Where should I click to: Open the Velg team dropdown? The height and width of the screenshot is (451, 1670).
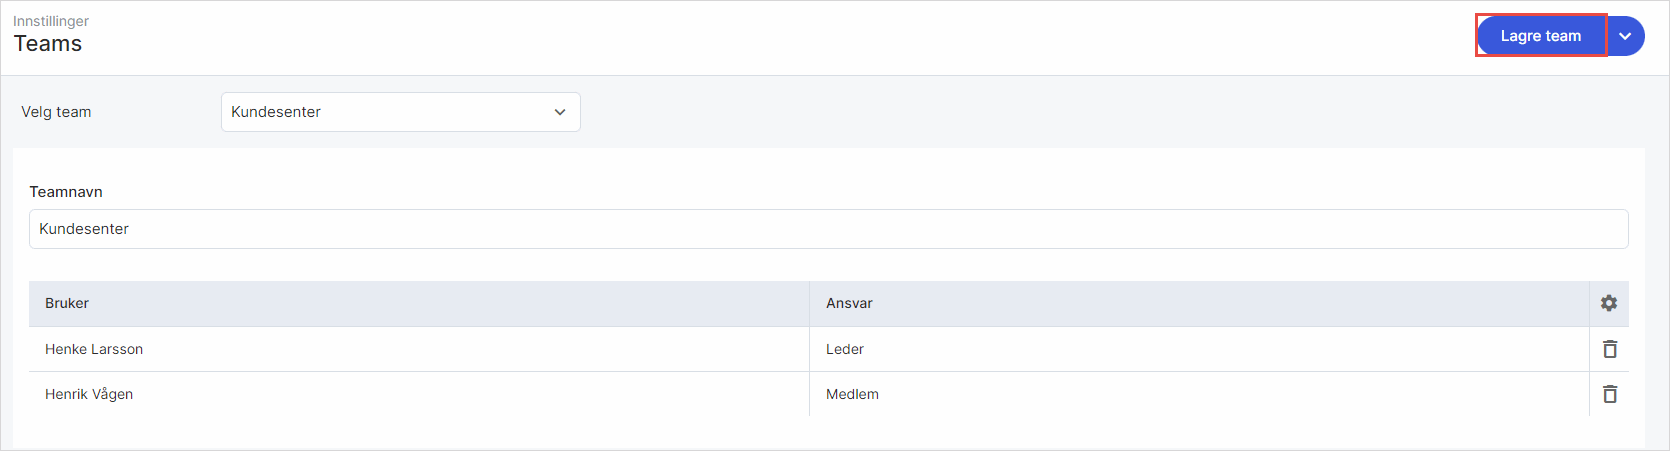(x=400, y=112)
